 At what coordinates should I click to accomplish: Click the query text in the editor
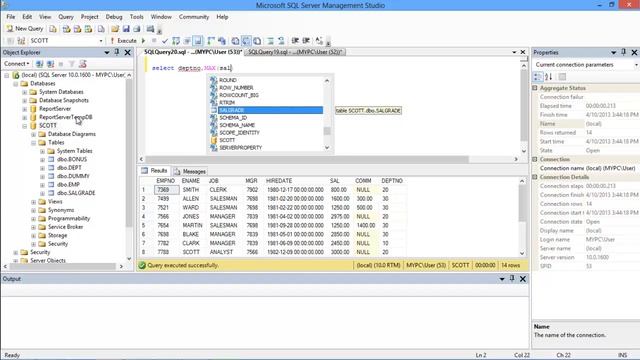point(192,68)
